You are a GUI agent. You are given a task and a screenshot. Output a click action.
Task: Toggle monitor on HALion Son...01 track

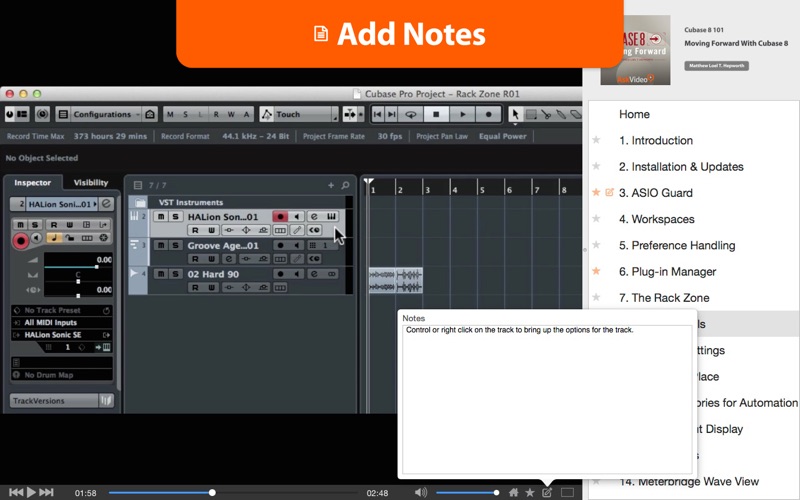(x=296, y=217)
